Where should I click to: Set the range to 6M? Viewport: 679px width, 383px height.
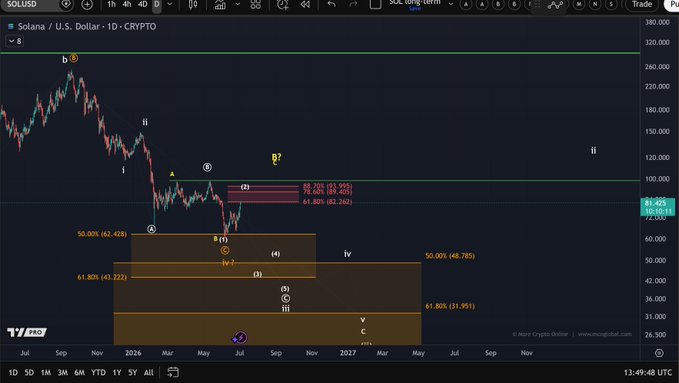tap(79, 373)
